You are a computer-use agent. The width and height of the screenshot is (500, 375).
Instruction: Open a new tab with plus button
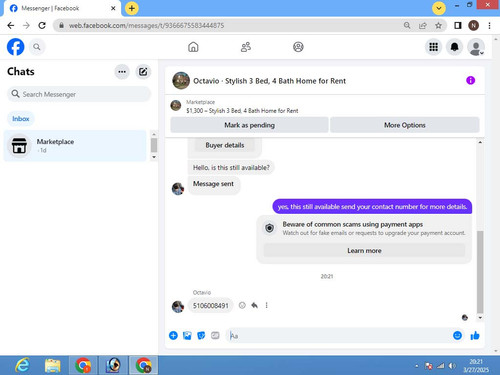pos(132,8)
